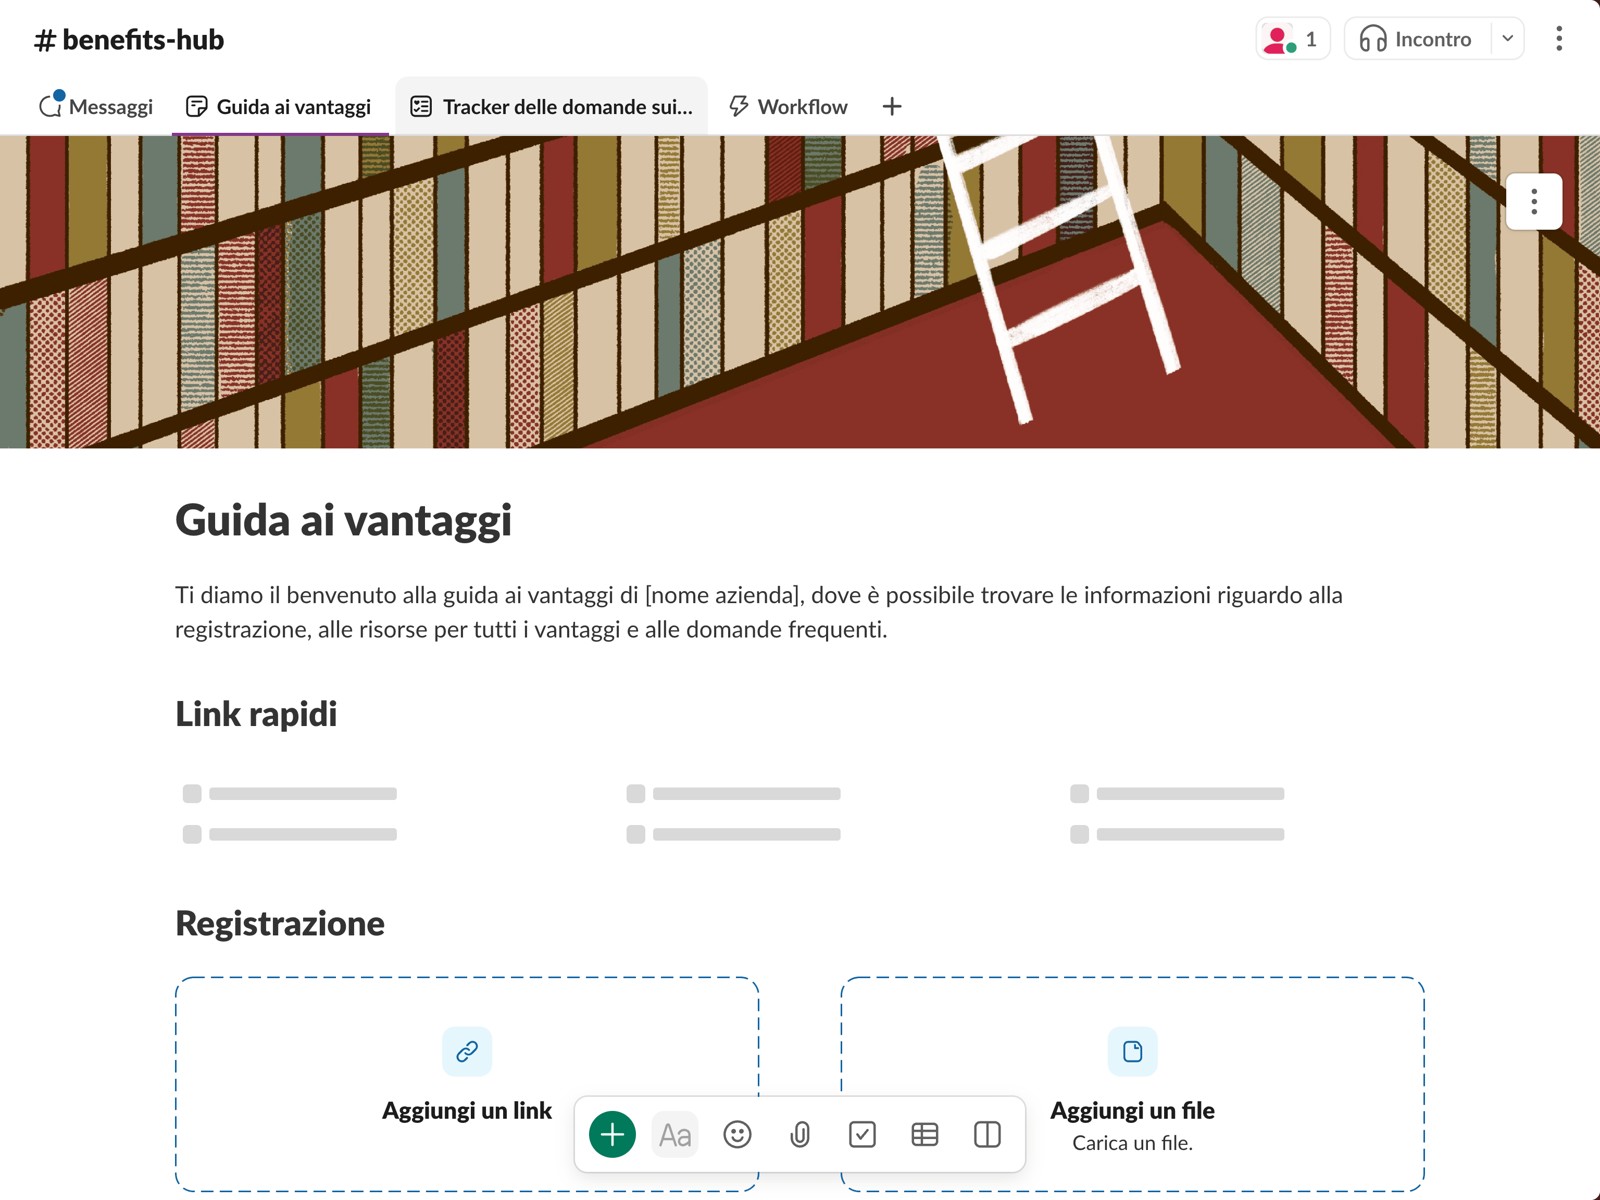The width and height of the screenshot is (1600, 1200).
Task: Click the Aggiungi un link card
Action: (x=466, y=1060)
